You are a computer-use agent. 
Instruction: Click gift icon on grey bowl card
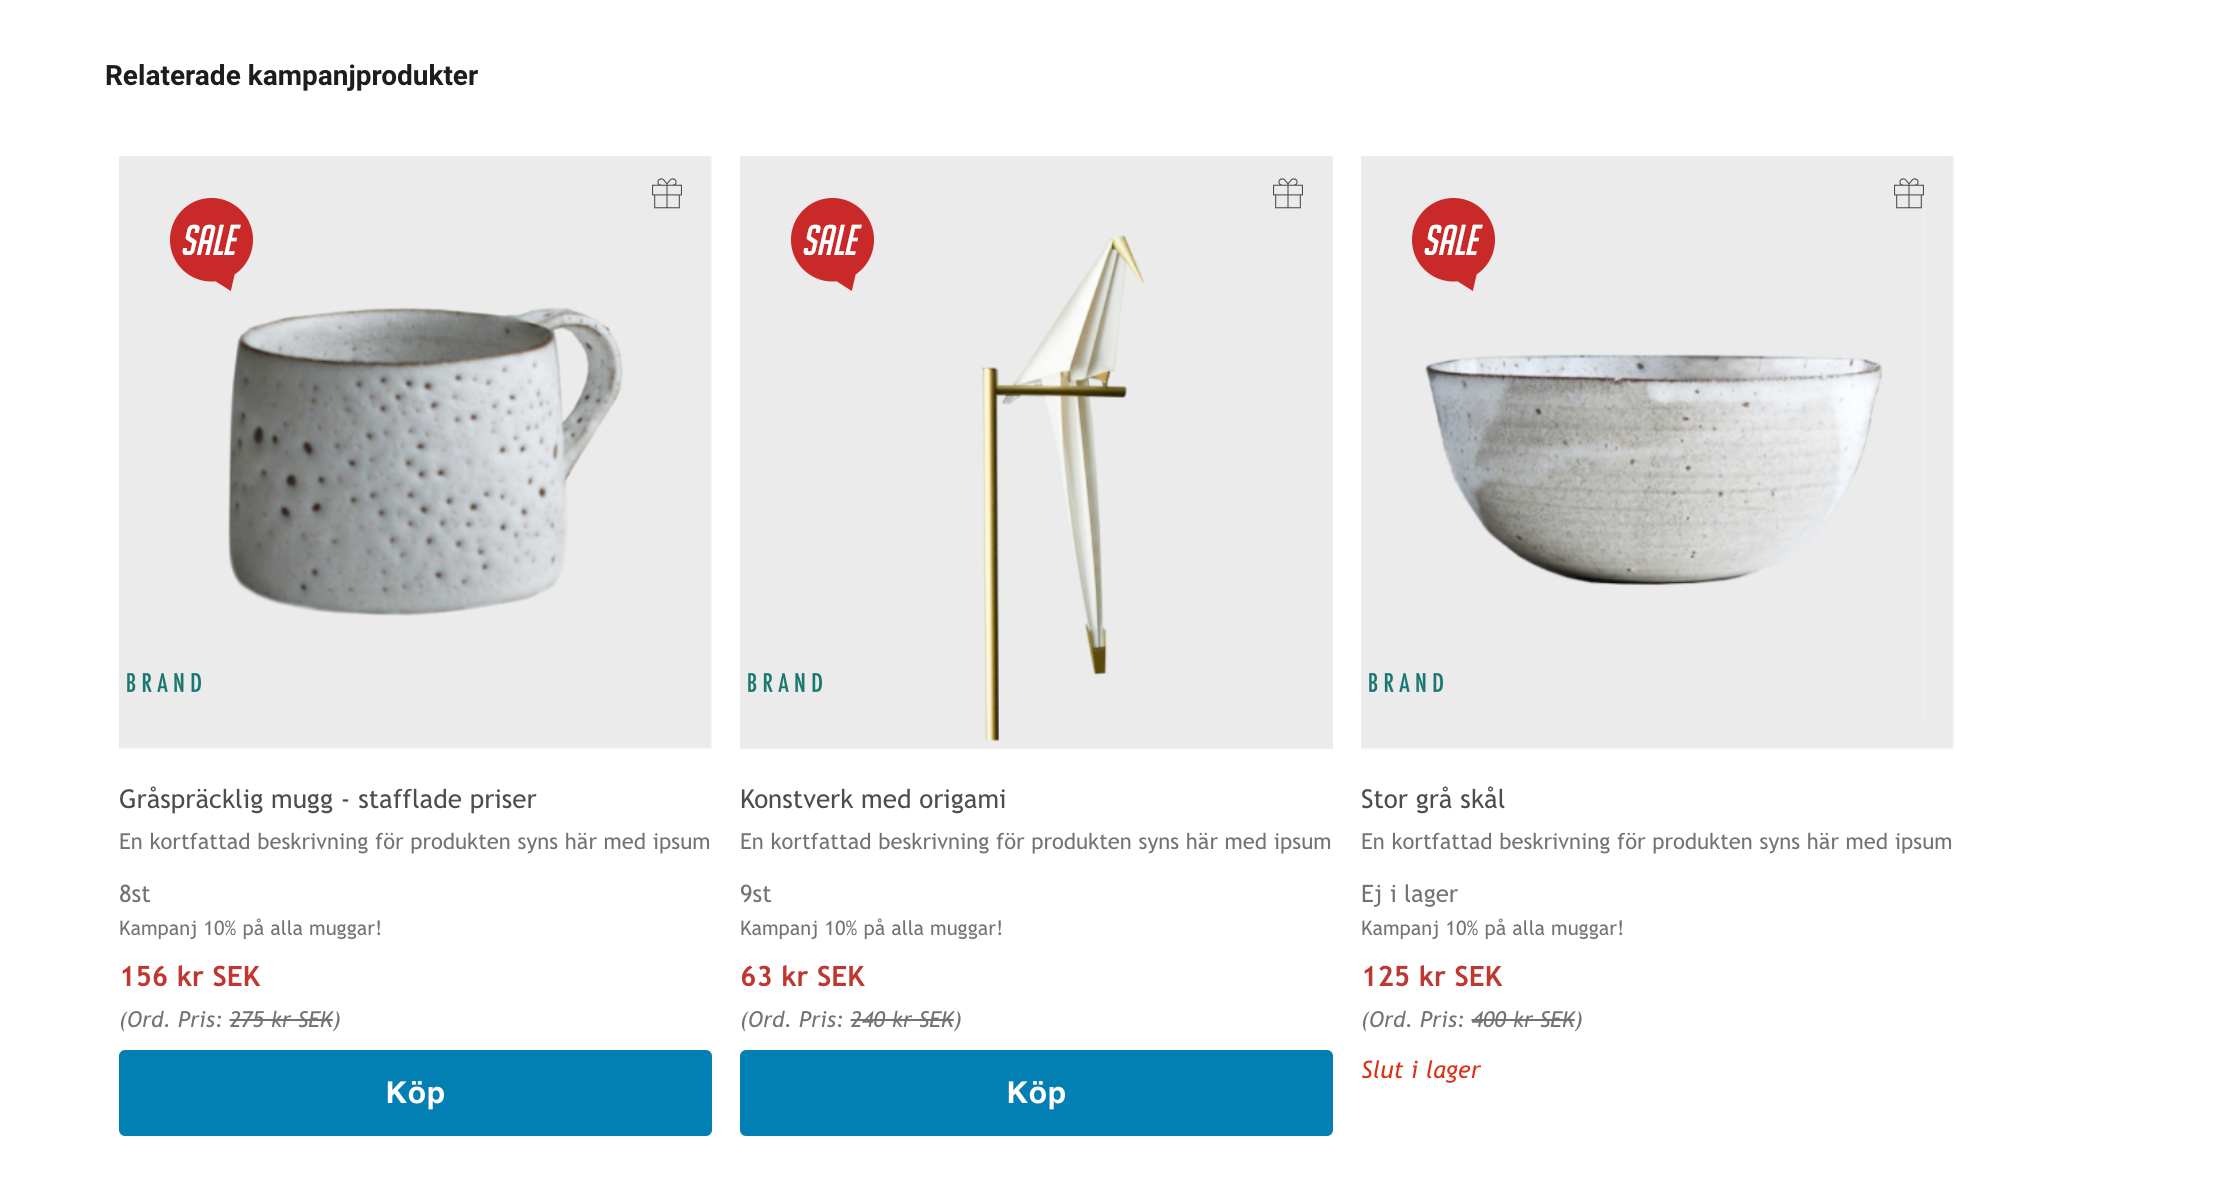pyautogui.click(x=1909, y=193)
